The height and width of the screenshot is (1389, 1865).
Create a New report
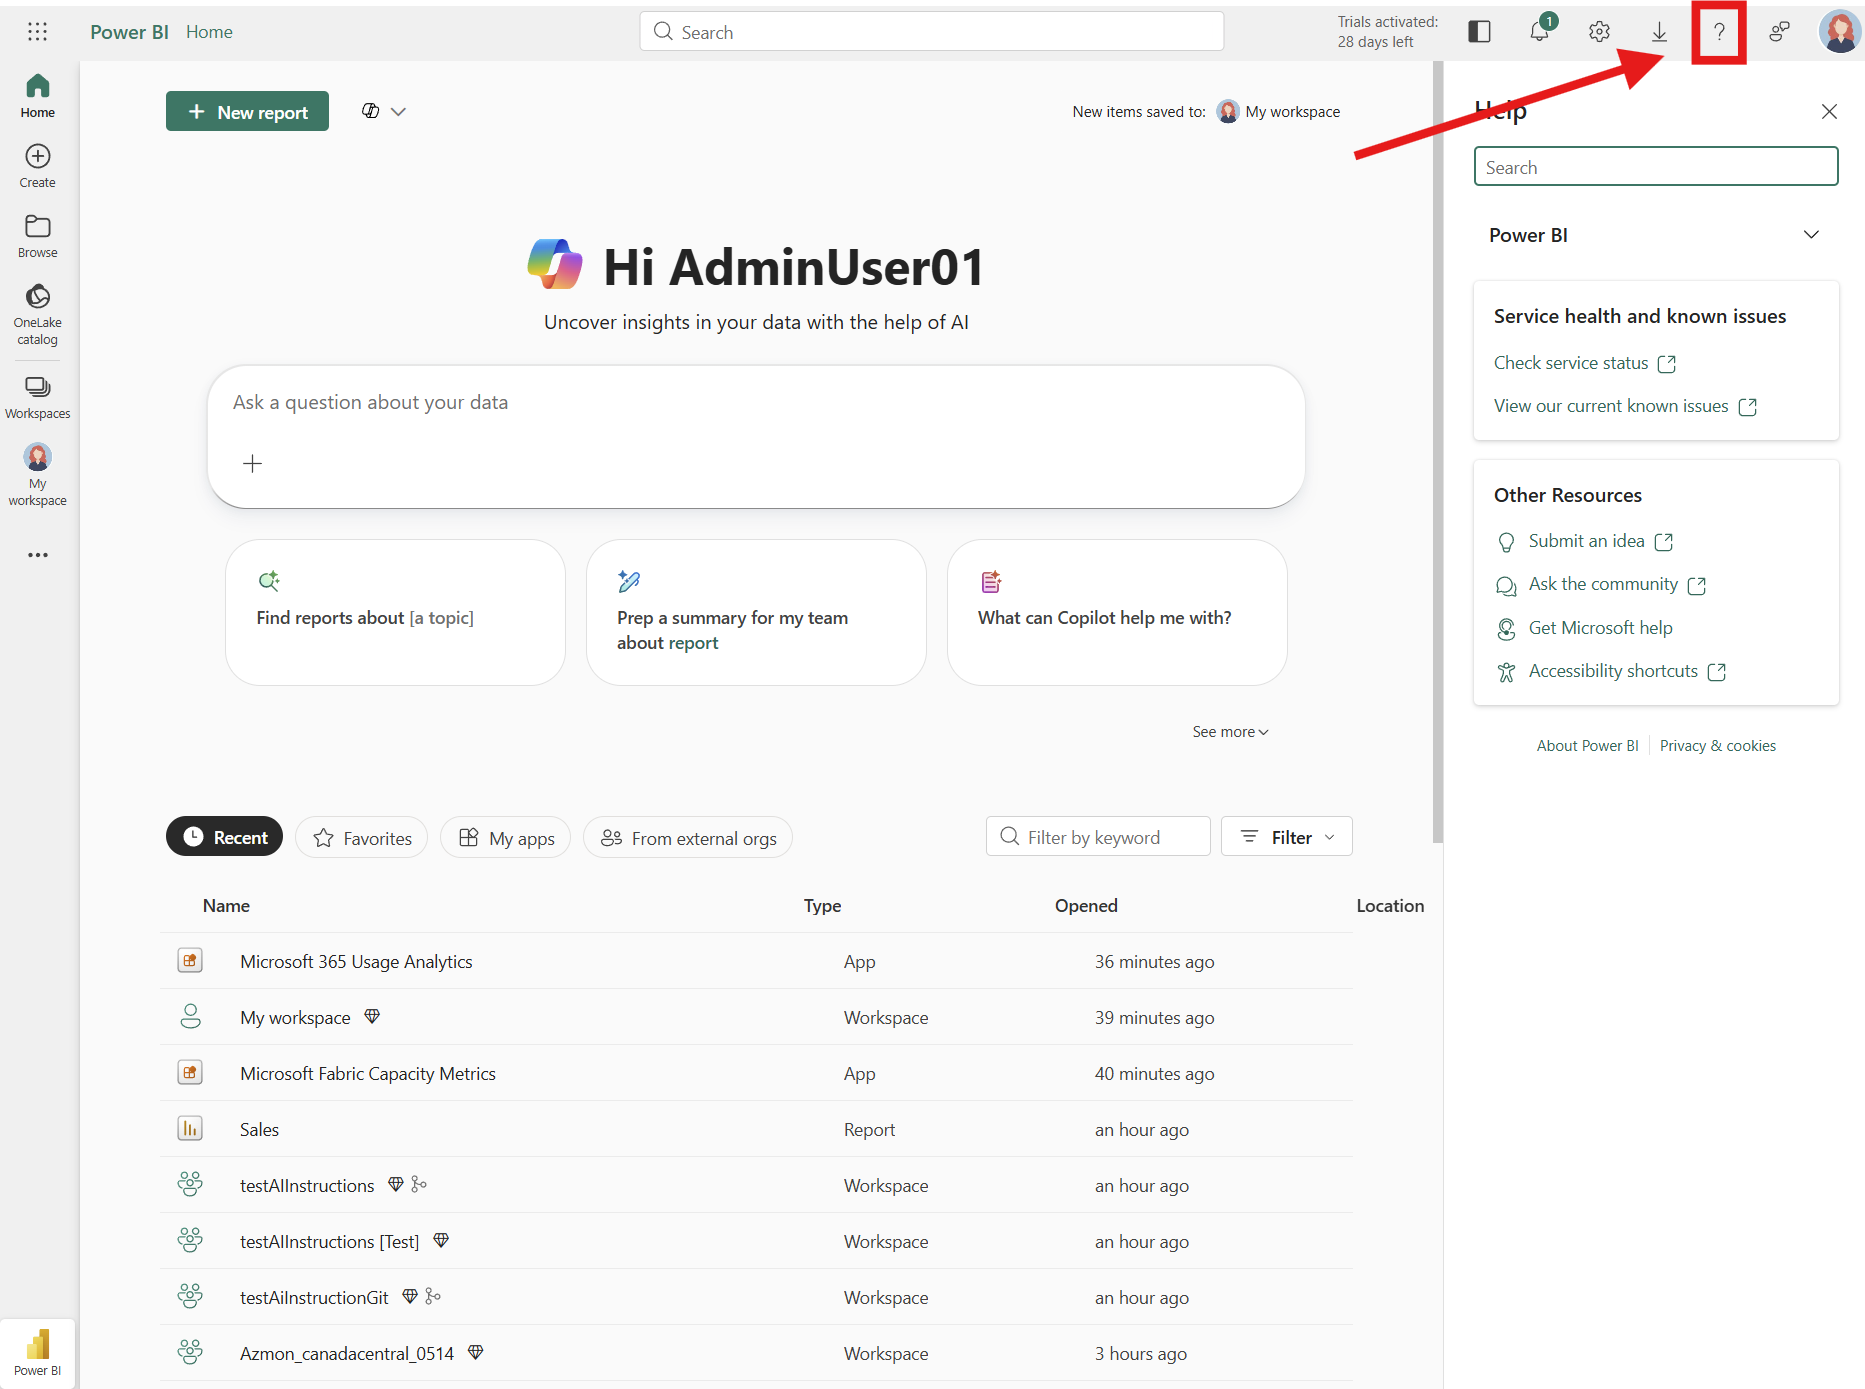[x=247, y=112]
